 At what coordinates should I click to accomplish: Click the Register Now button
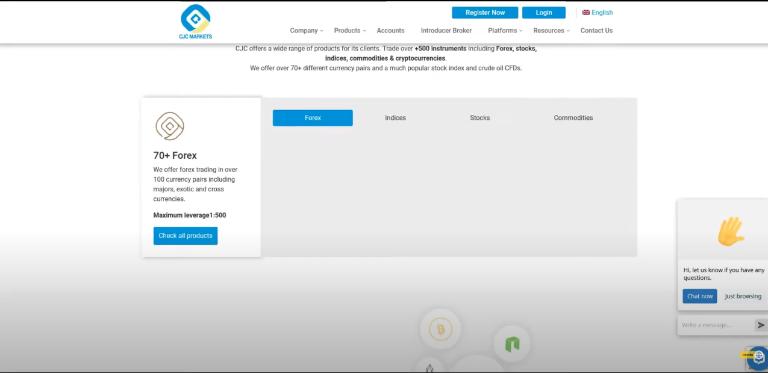[485, 13]
